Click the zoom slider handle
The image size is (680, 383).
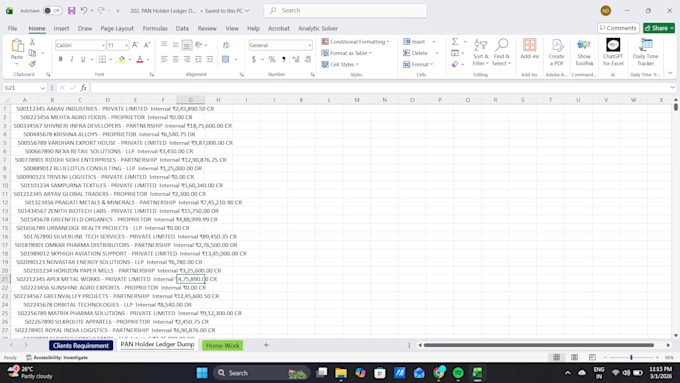tap(631, 357)
